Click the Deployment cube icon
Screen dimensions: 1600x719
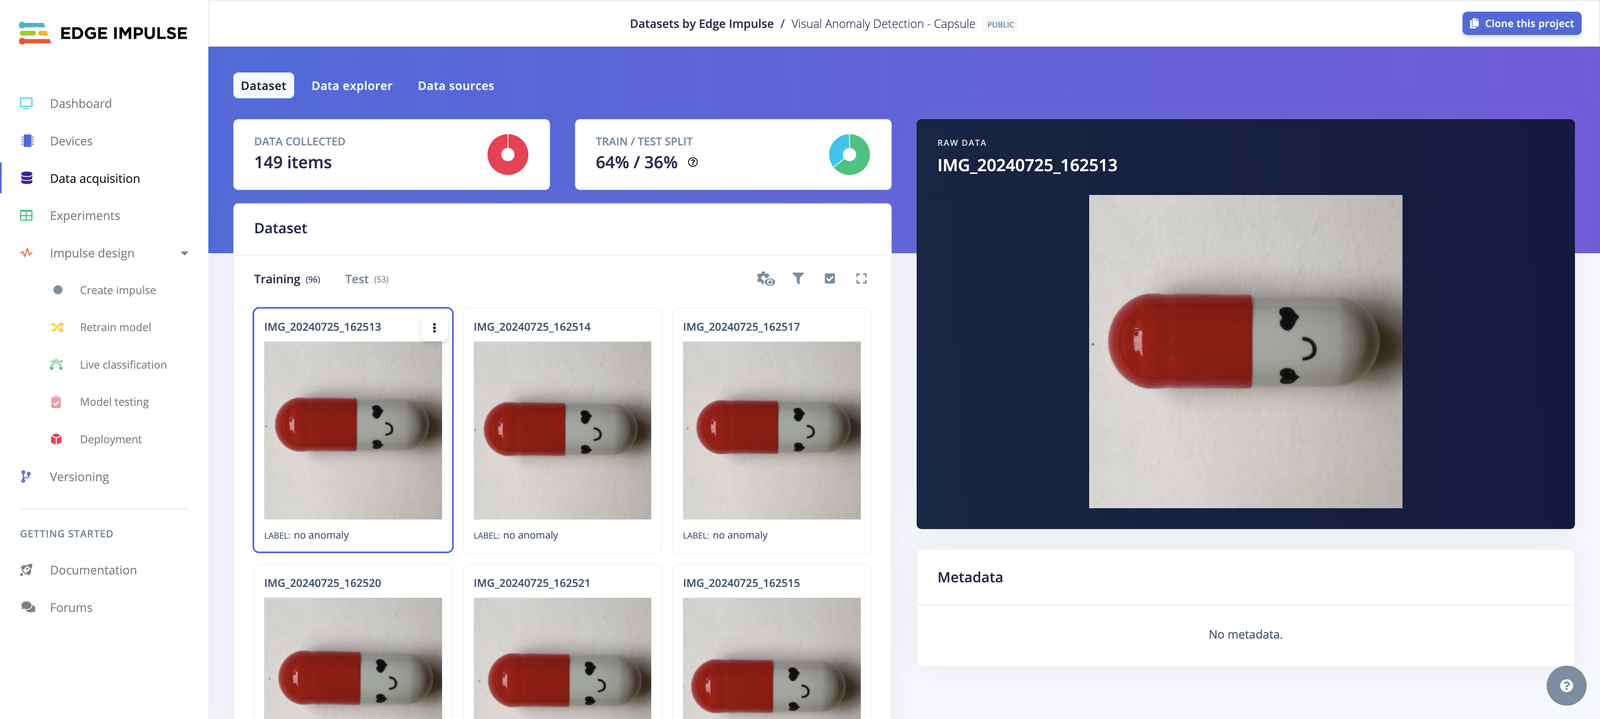[56, 439]
